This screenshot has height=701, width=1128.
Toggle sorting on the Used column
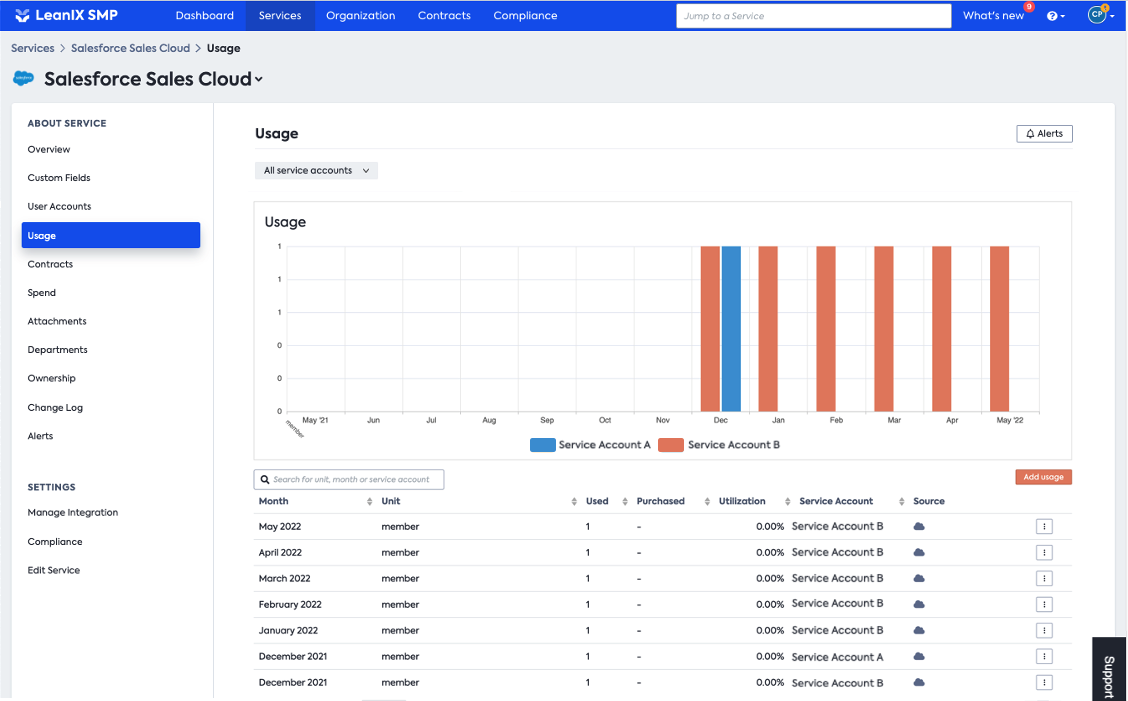pos(624,502)
